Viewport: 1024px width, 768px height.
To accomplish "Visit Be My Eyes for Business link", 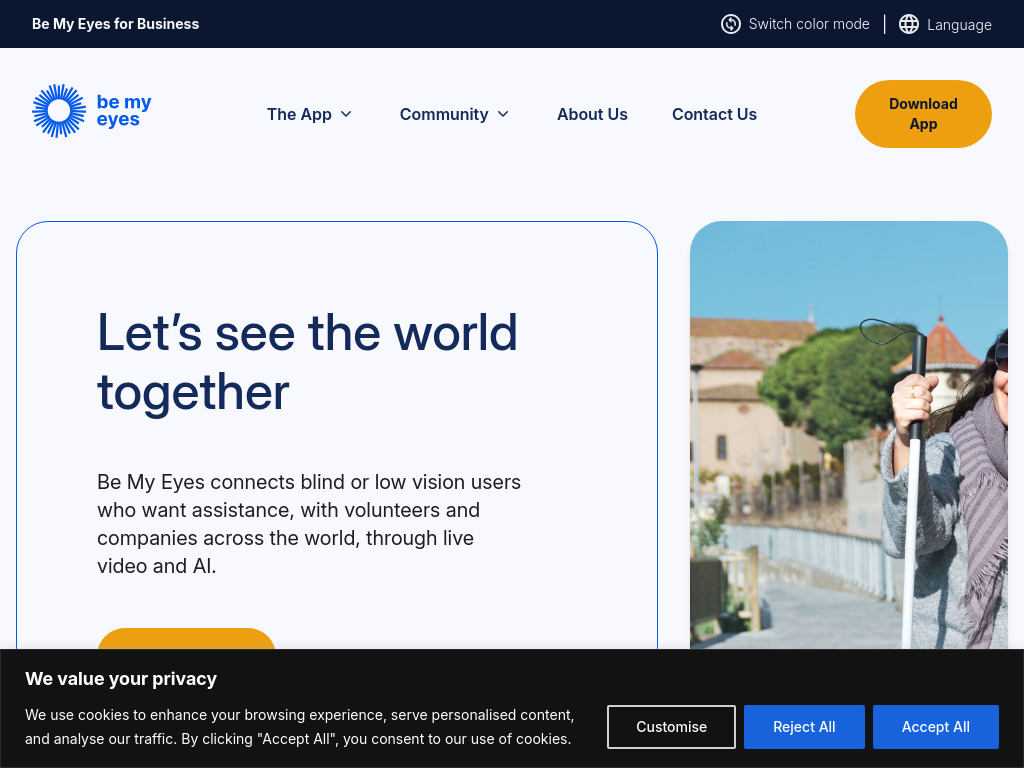I will (x=115, y=24).
